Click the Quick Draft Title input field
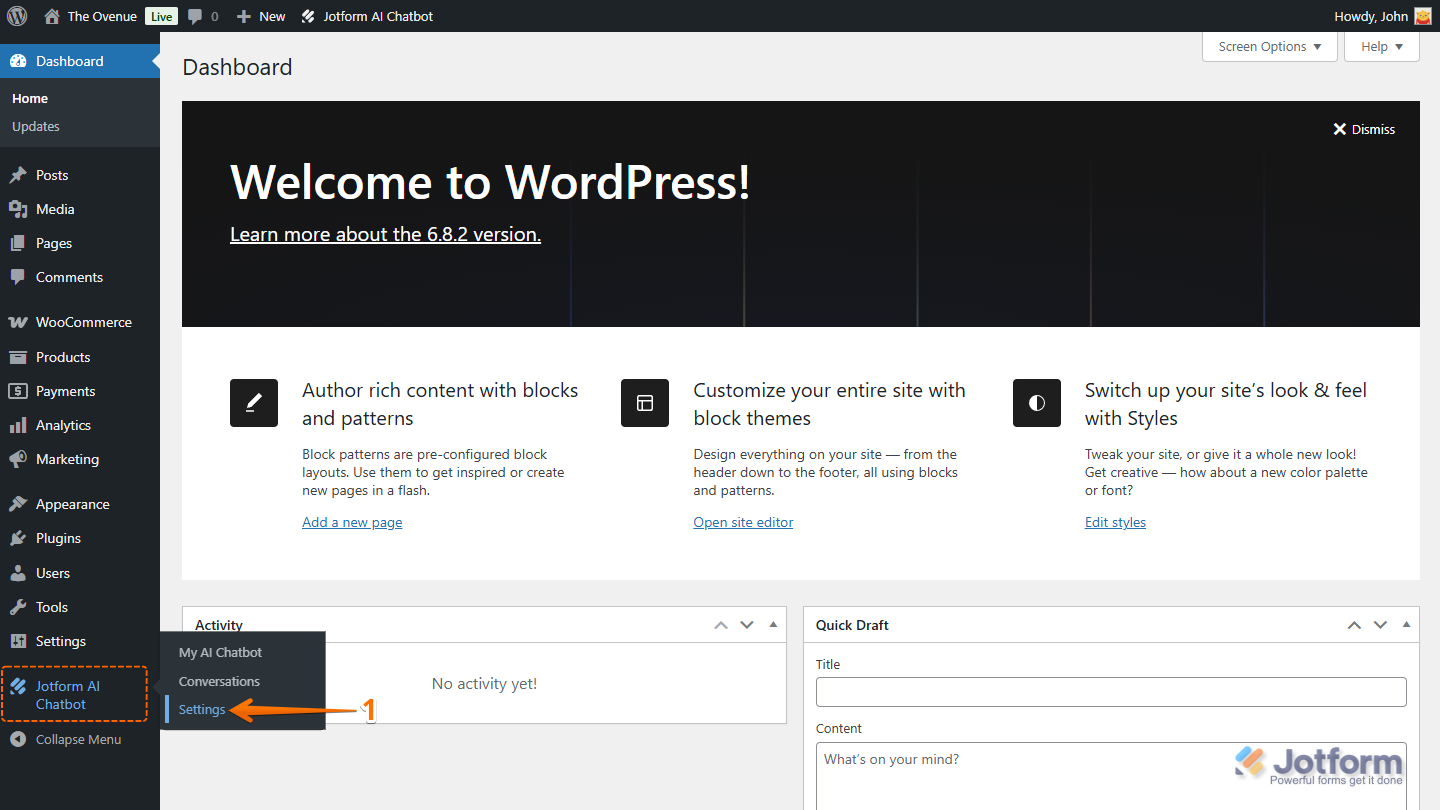The height and width of the screenshot is (810, 1440). tap(1111, 691)
